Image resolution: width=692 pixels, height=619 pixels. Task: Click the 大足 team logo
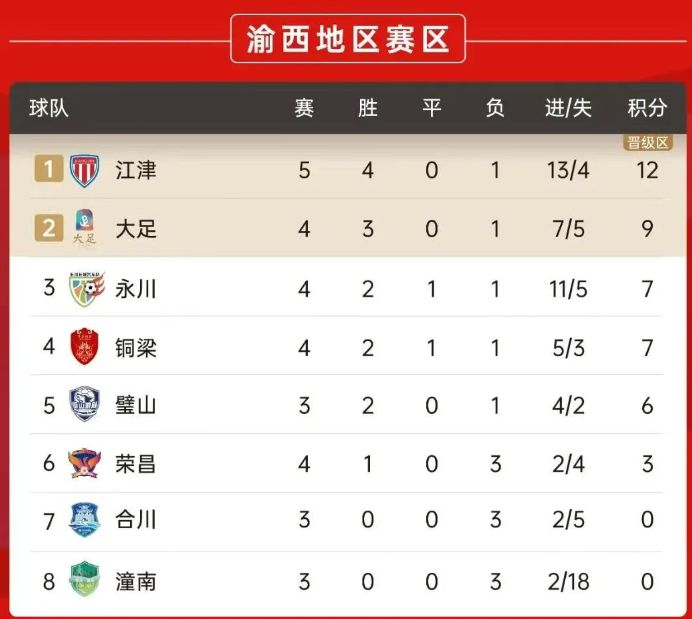coord(84,229)
